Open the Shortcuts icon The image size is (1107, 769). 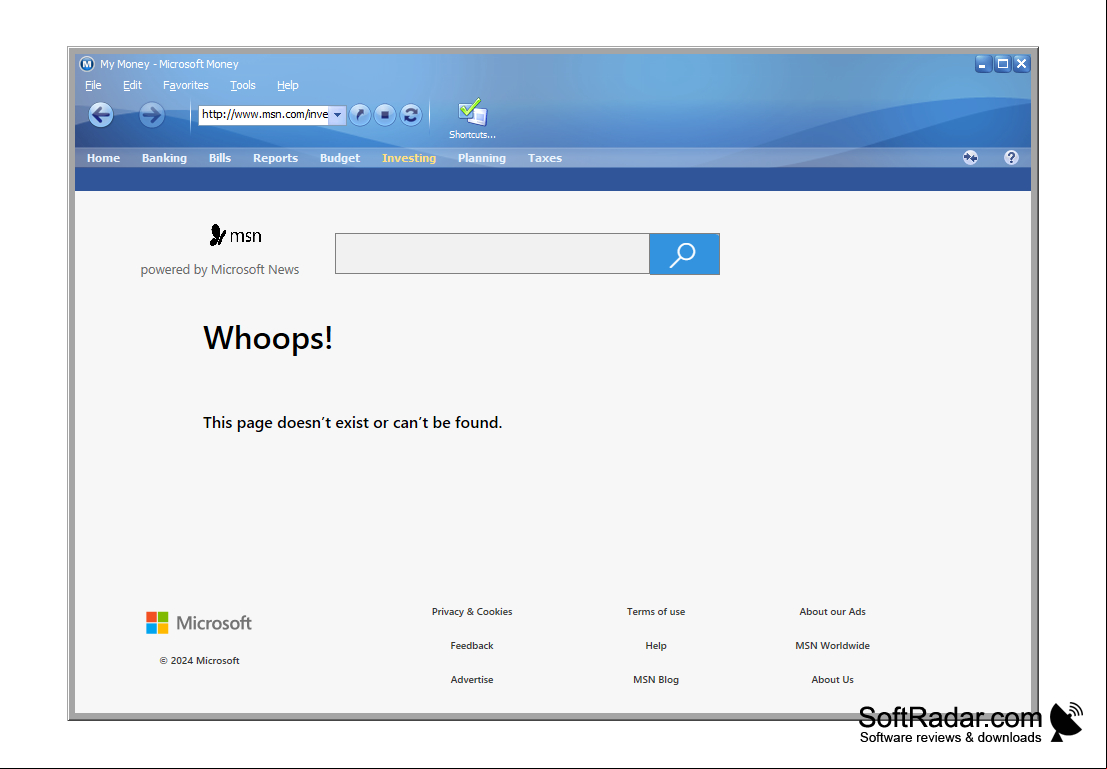(x=472, y=118)
